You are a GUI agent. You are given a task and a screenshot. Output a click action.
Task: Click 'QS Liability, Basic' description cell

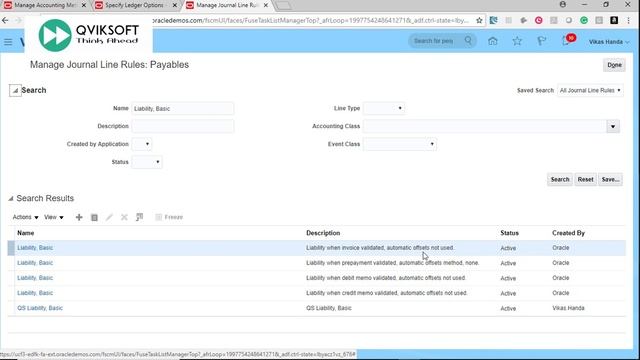[x=329, y=308]
